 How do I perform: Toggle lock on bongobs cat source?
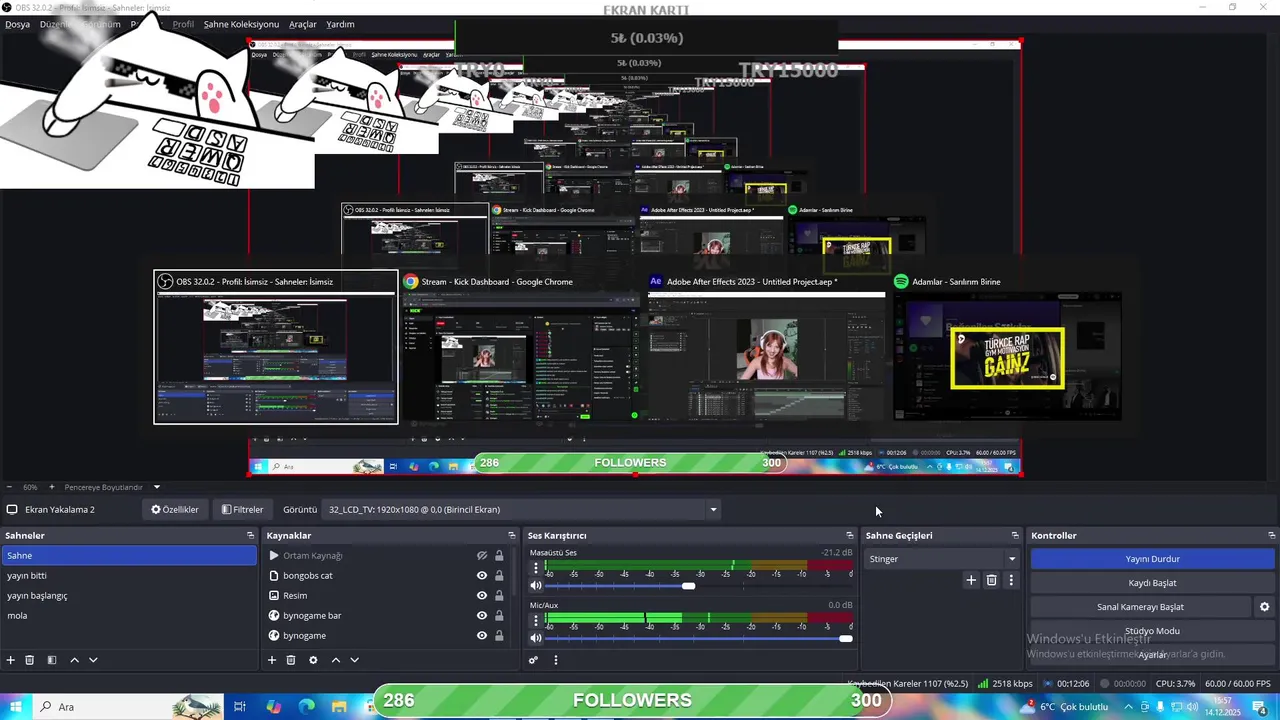click(x=499, y=576)
